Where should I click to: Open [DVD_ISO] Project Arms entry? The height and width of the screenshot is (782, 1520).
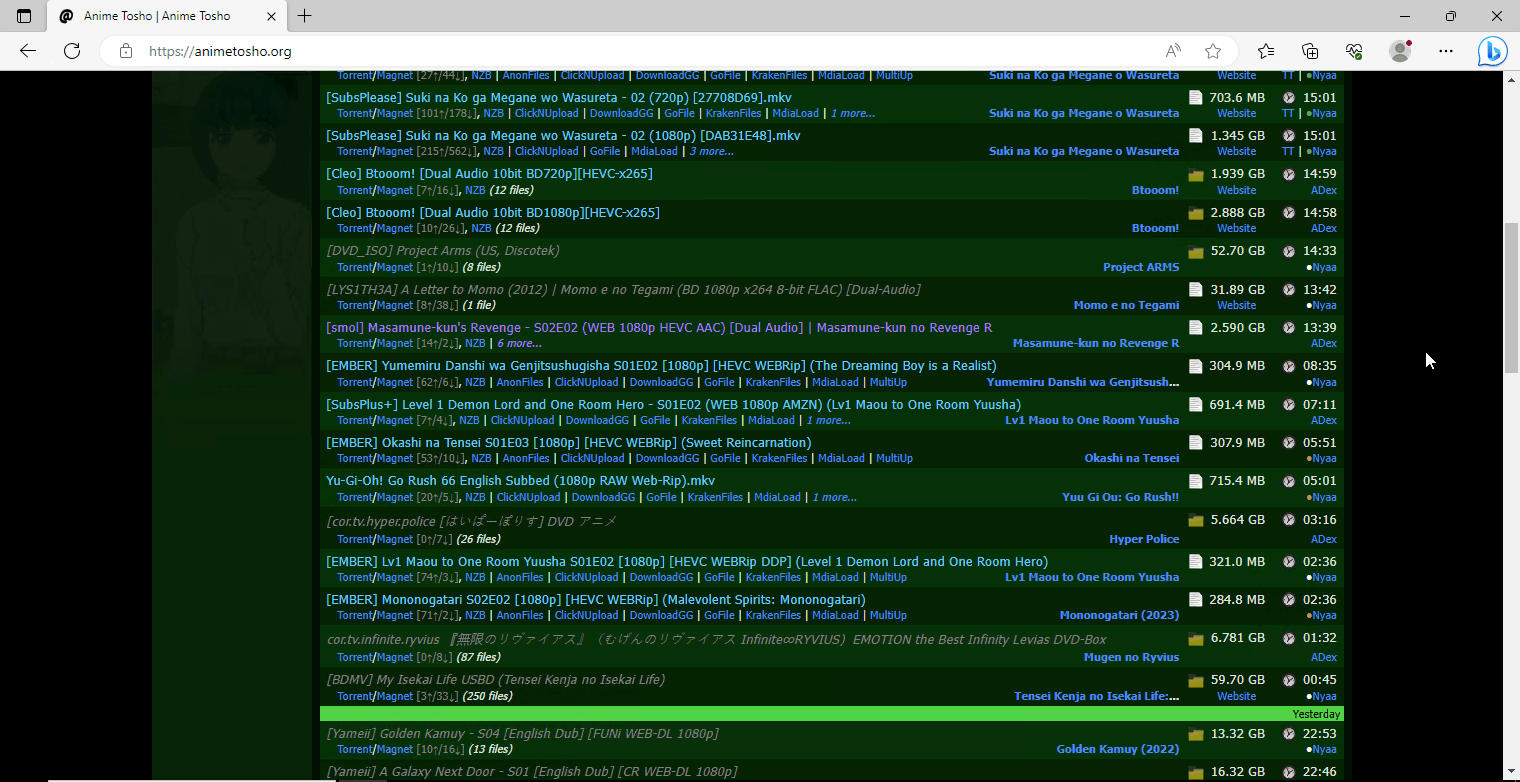pos(443,251)
